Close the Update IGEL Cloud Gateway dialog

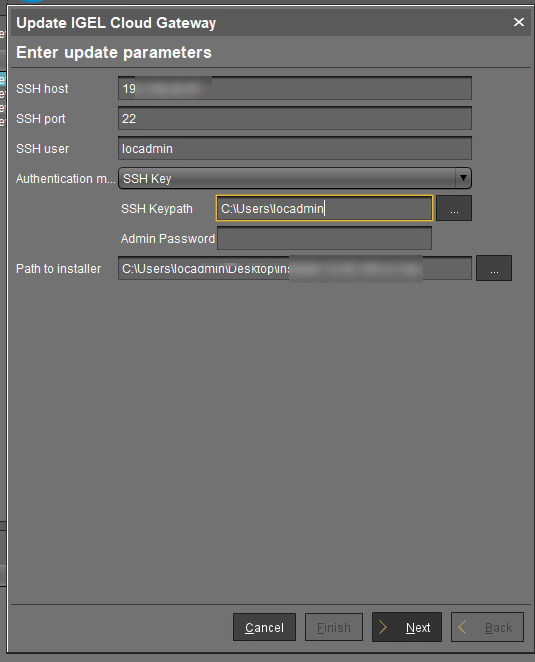[x=519, y=22]
